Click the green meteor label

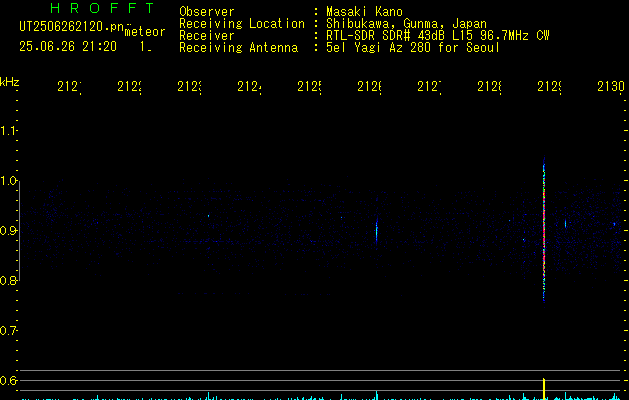click(145, 32)
